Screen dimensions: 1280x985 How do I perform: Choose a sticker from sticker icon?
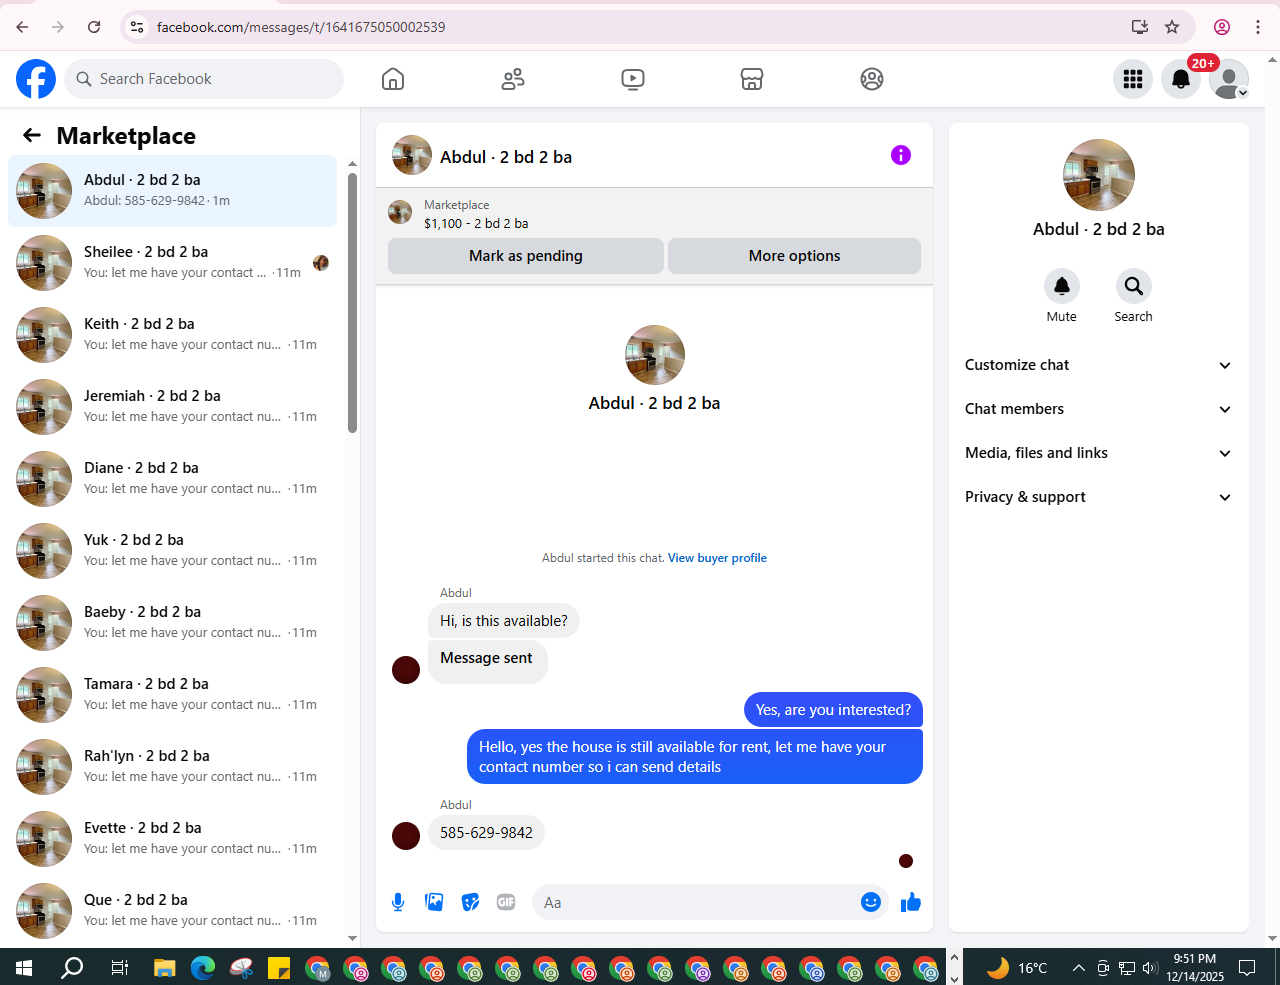(470, 902)
